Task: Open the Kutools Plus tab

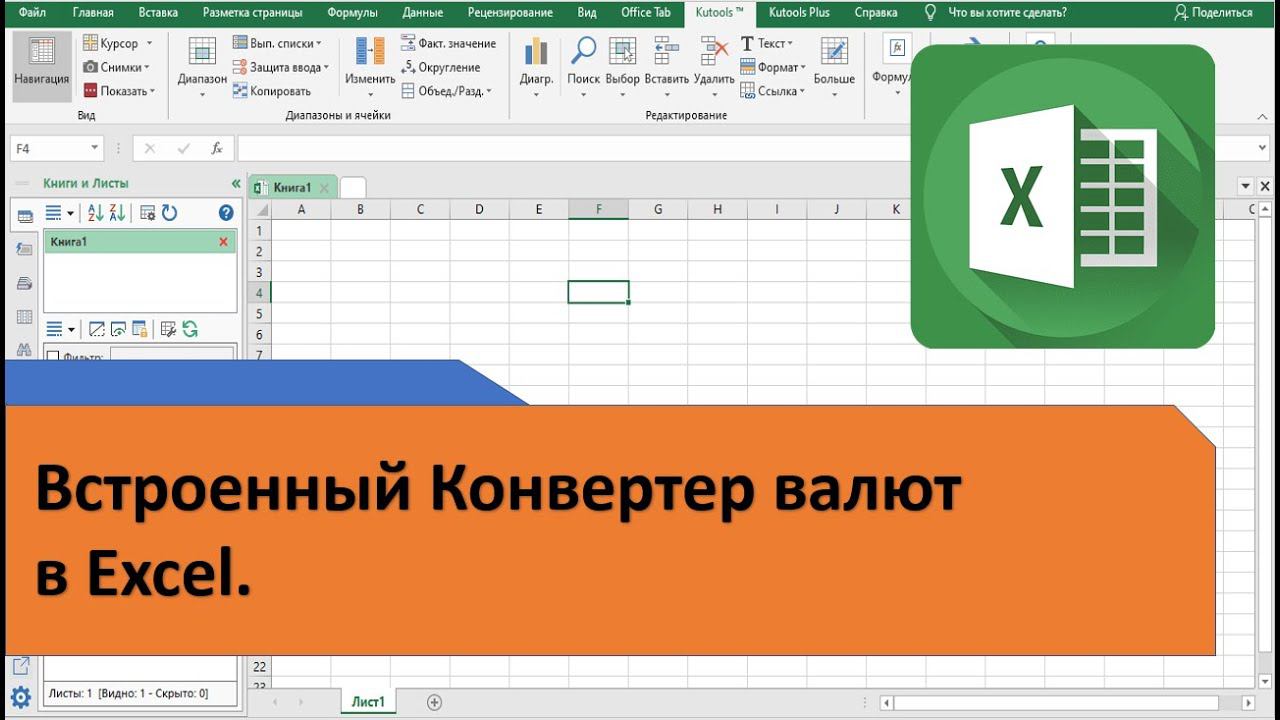Action: point(800,13)
